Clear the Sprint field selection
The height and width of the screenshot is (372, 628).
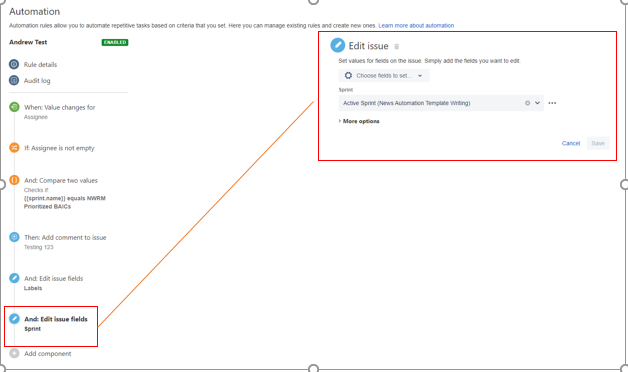[527, 103]
